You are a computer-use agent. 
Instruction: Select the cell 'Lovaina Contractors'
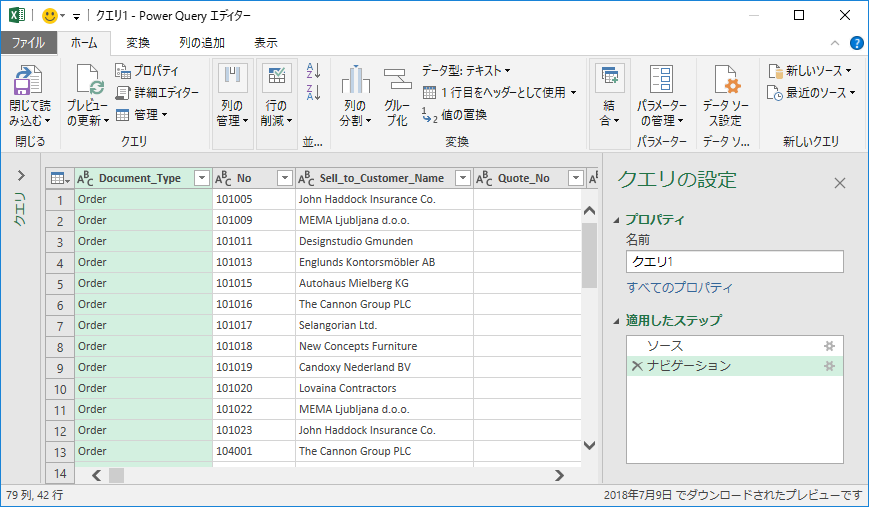point(385,388)
